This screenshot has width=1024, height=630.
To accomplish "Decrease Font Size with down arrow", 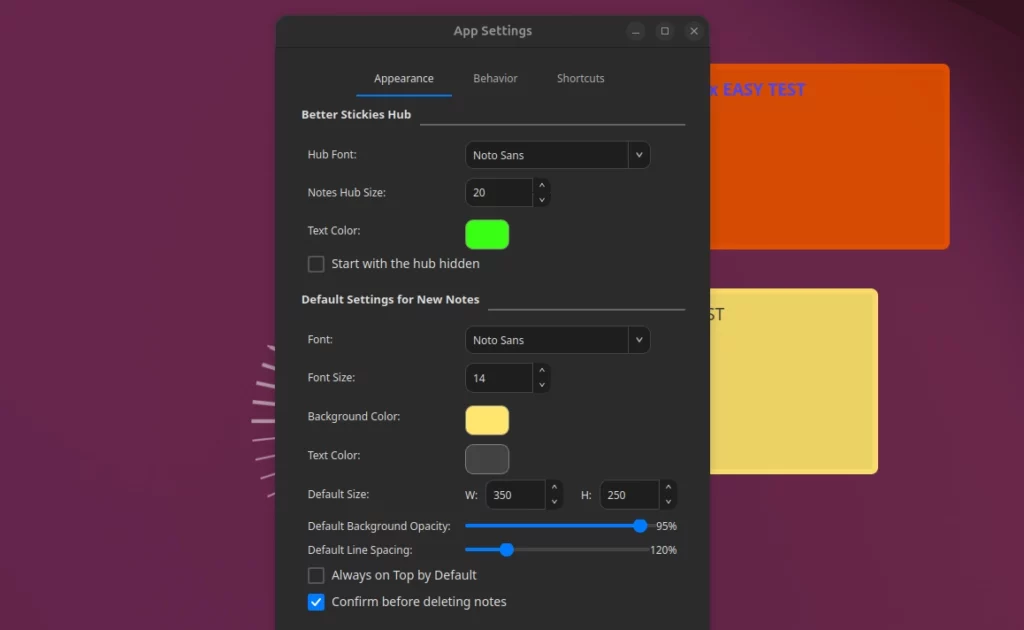I will point(541,385).
